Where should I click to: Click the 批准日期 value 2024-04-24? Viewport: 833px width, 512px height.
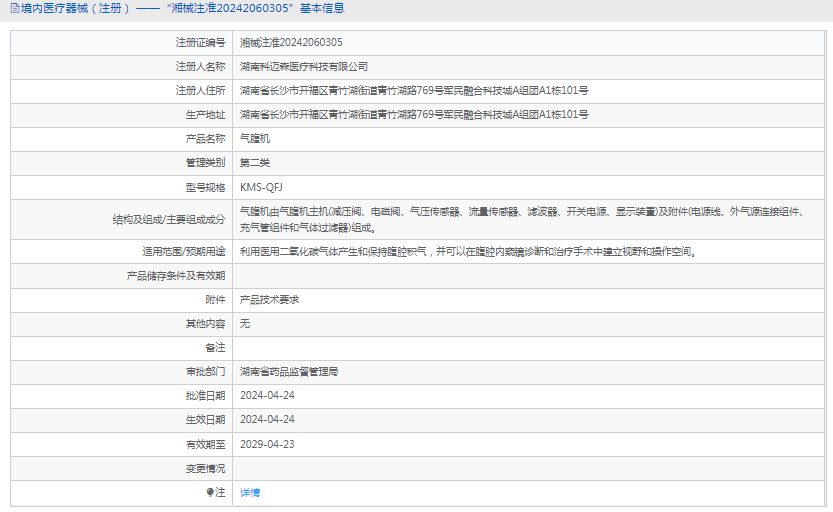pos(267,395)
